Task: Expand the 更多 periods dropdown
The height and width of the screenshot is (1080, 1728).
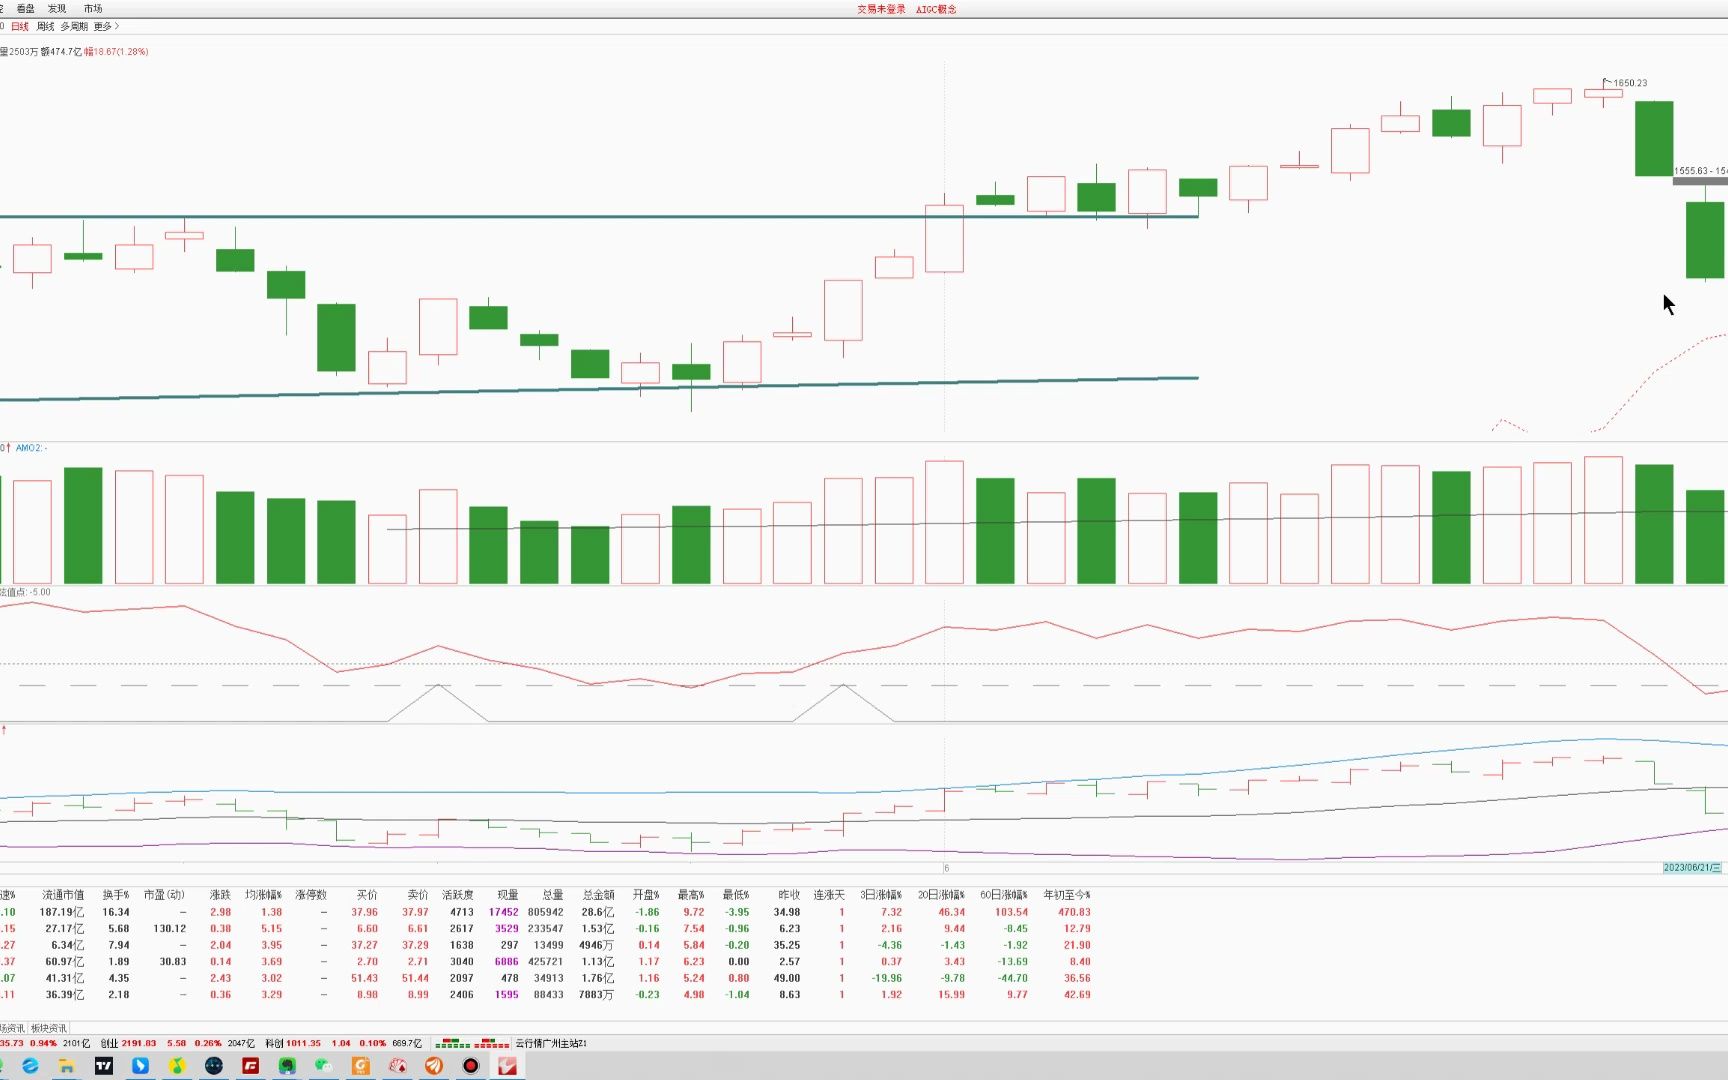Action: click(x=106, y=26)
